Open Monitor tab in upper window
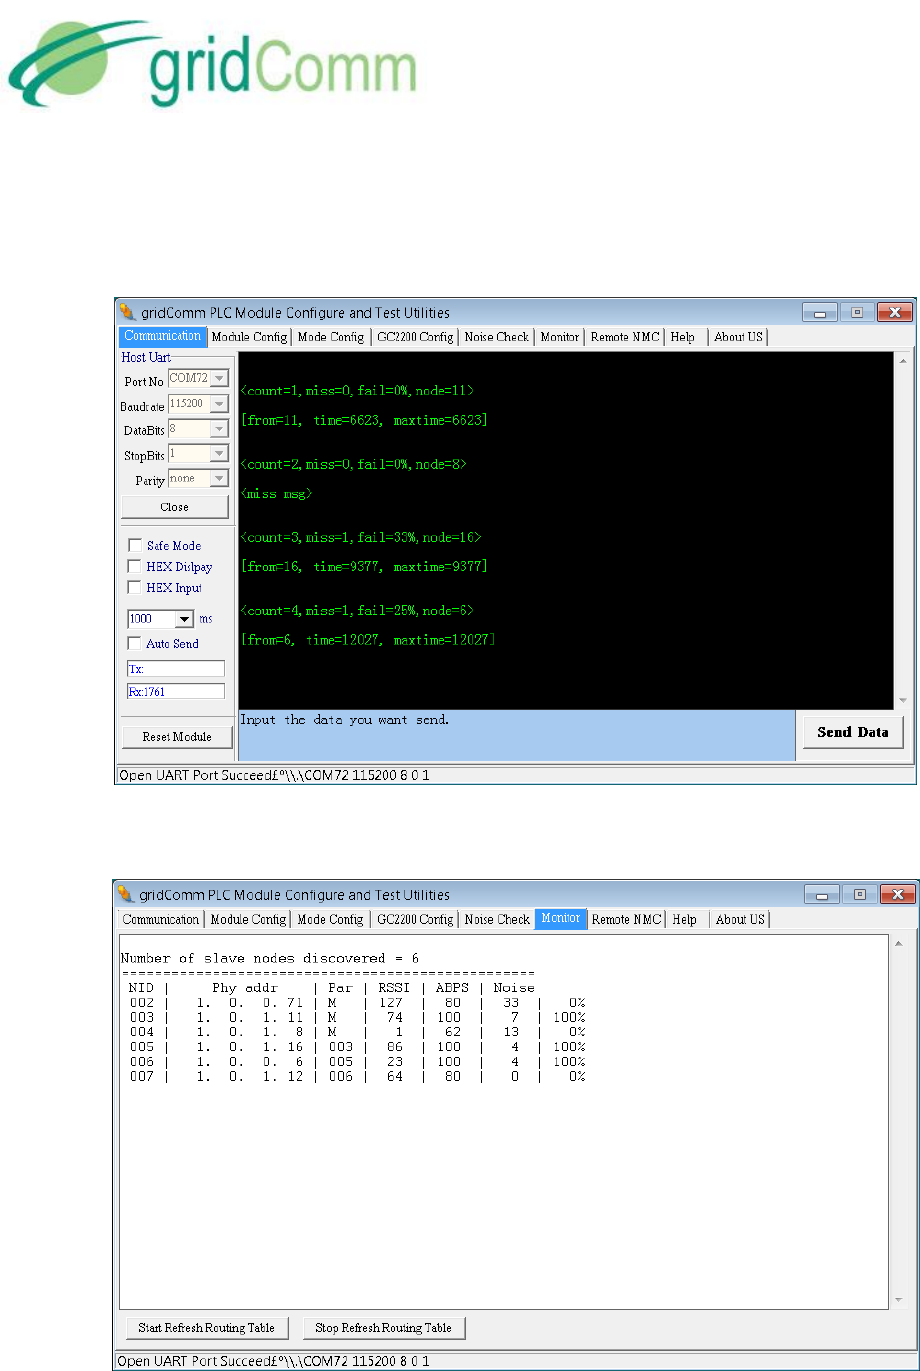920x1371 pixels. click(x=560, y=337)
